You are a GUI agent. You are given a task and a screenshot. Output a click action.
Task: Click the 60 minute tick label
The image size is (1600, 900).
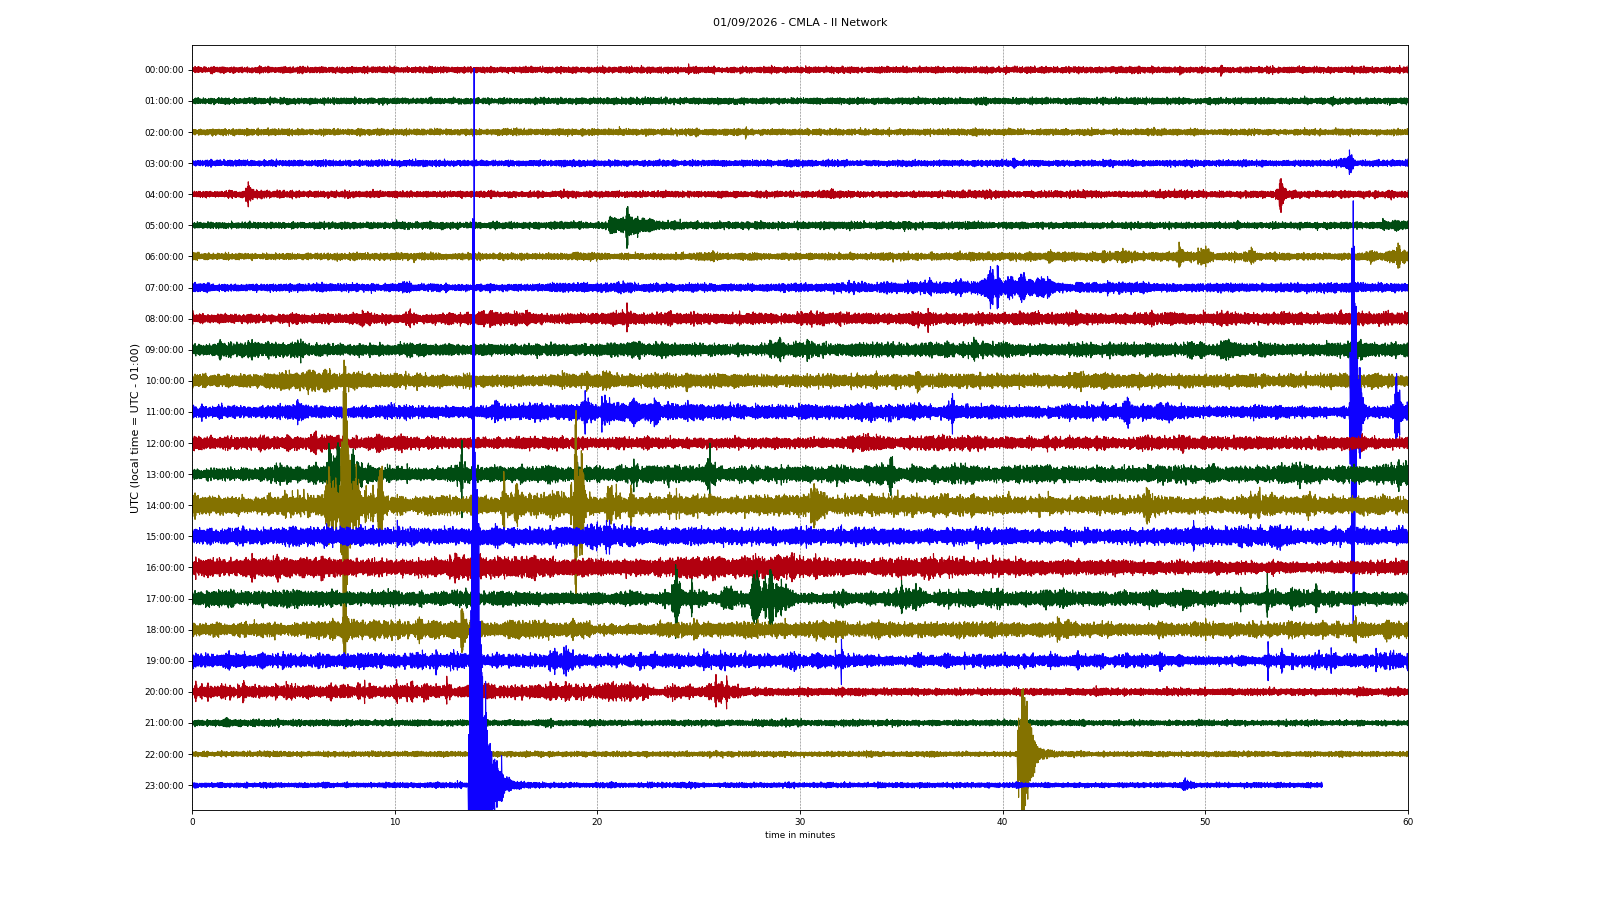click(x=1408, y=822)
